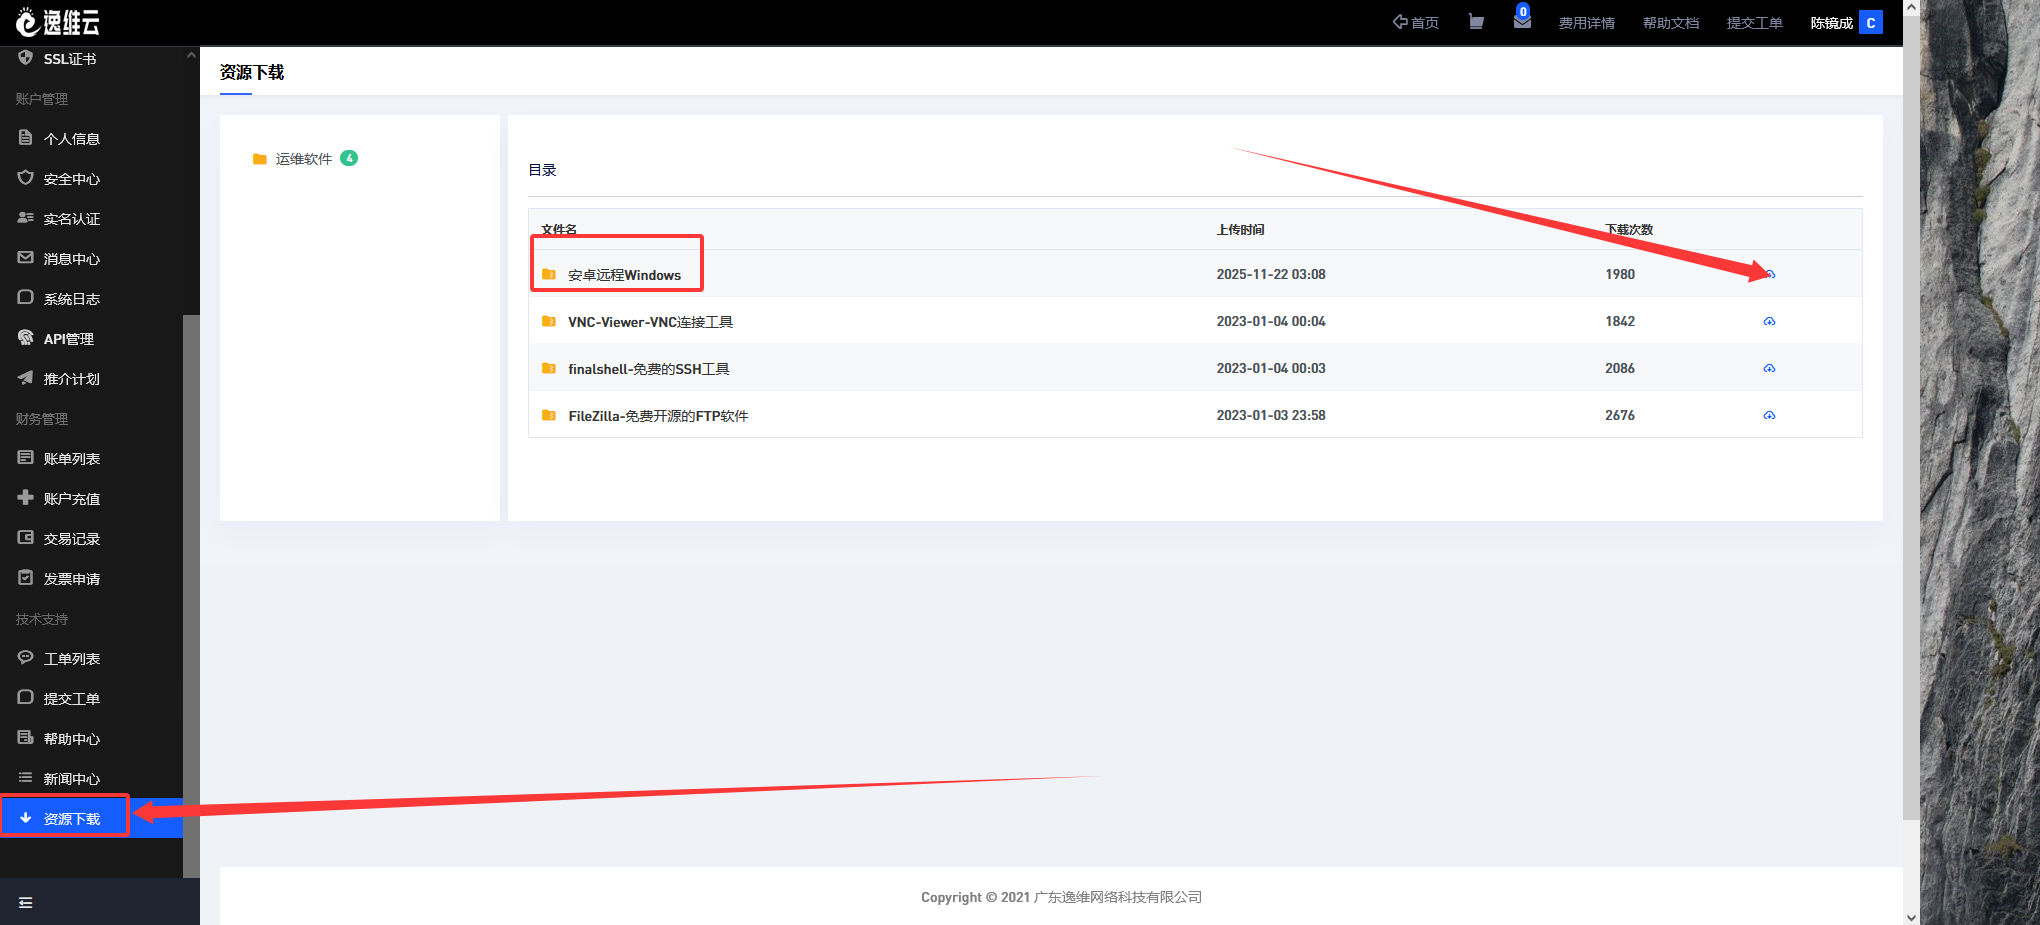2040x925 pixels.
Task: Open 运维软件 folder in left tree
Action: [303, 159]
